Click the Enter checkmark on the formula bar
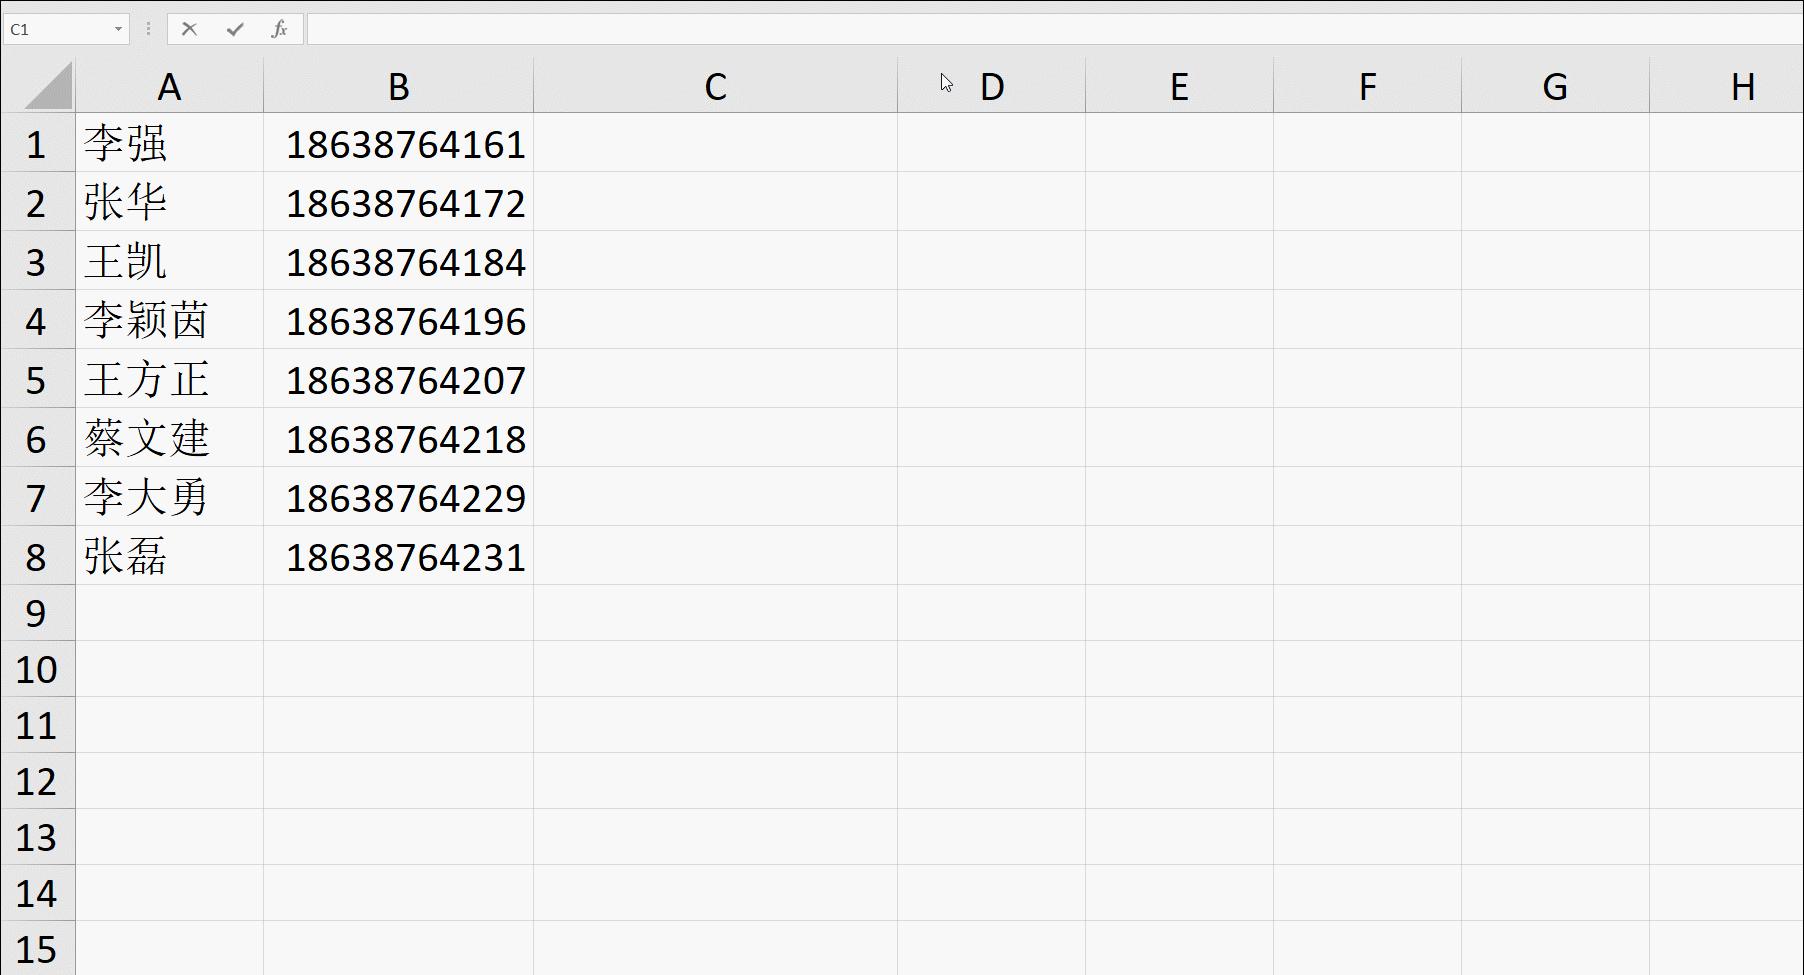Screen dimensions: 1804x975 tap(233, 29)
